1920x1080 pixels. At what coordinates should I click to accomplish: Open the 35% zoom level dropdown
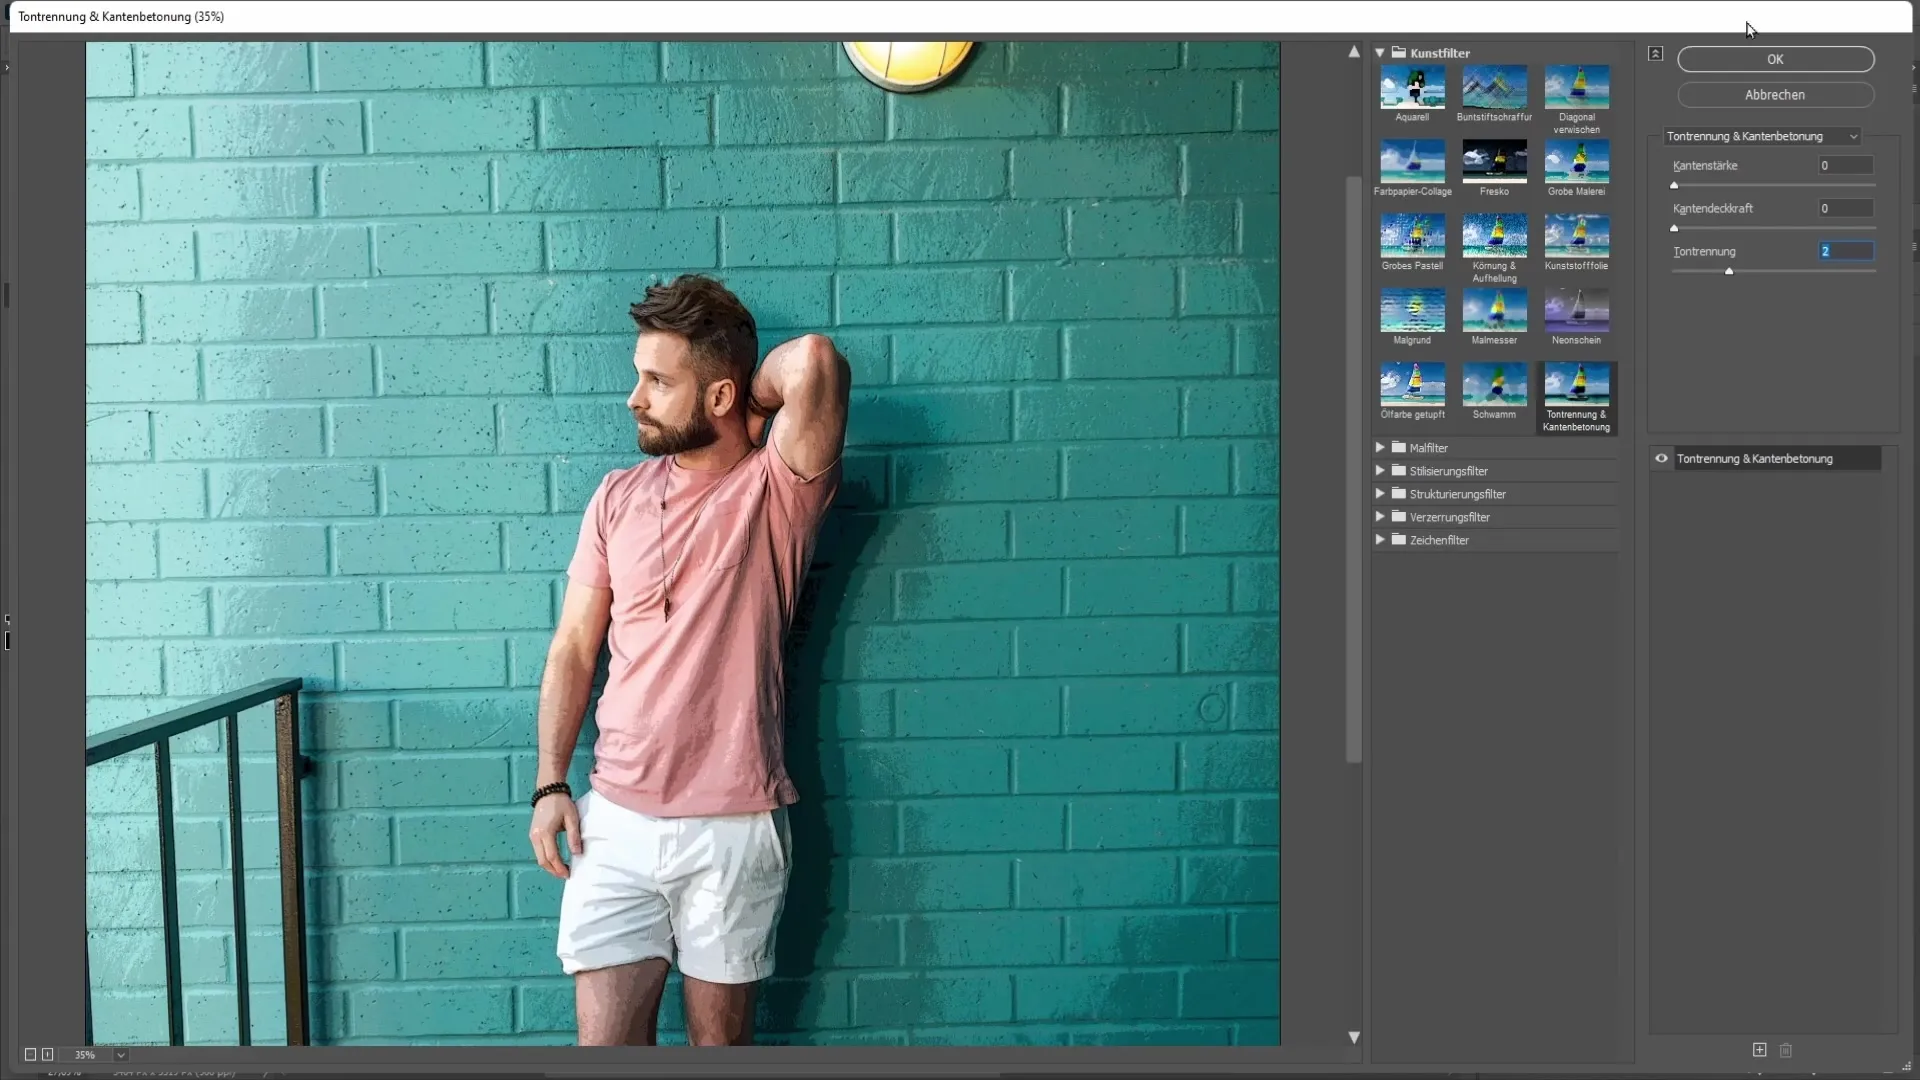point(120,1054)
